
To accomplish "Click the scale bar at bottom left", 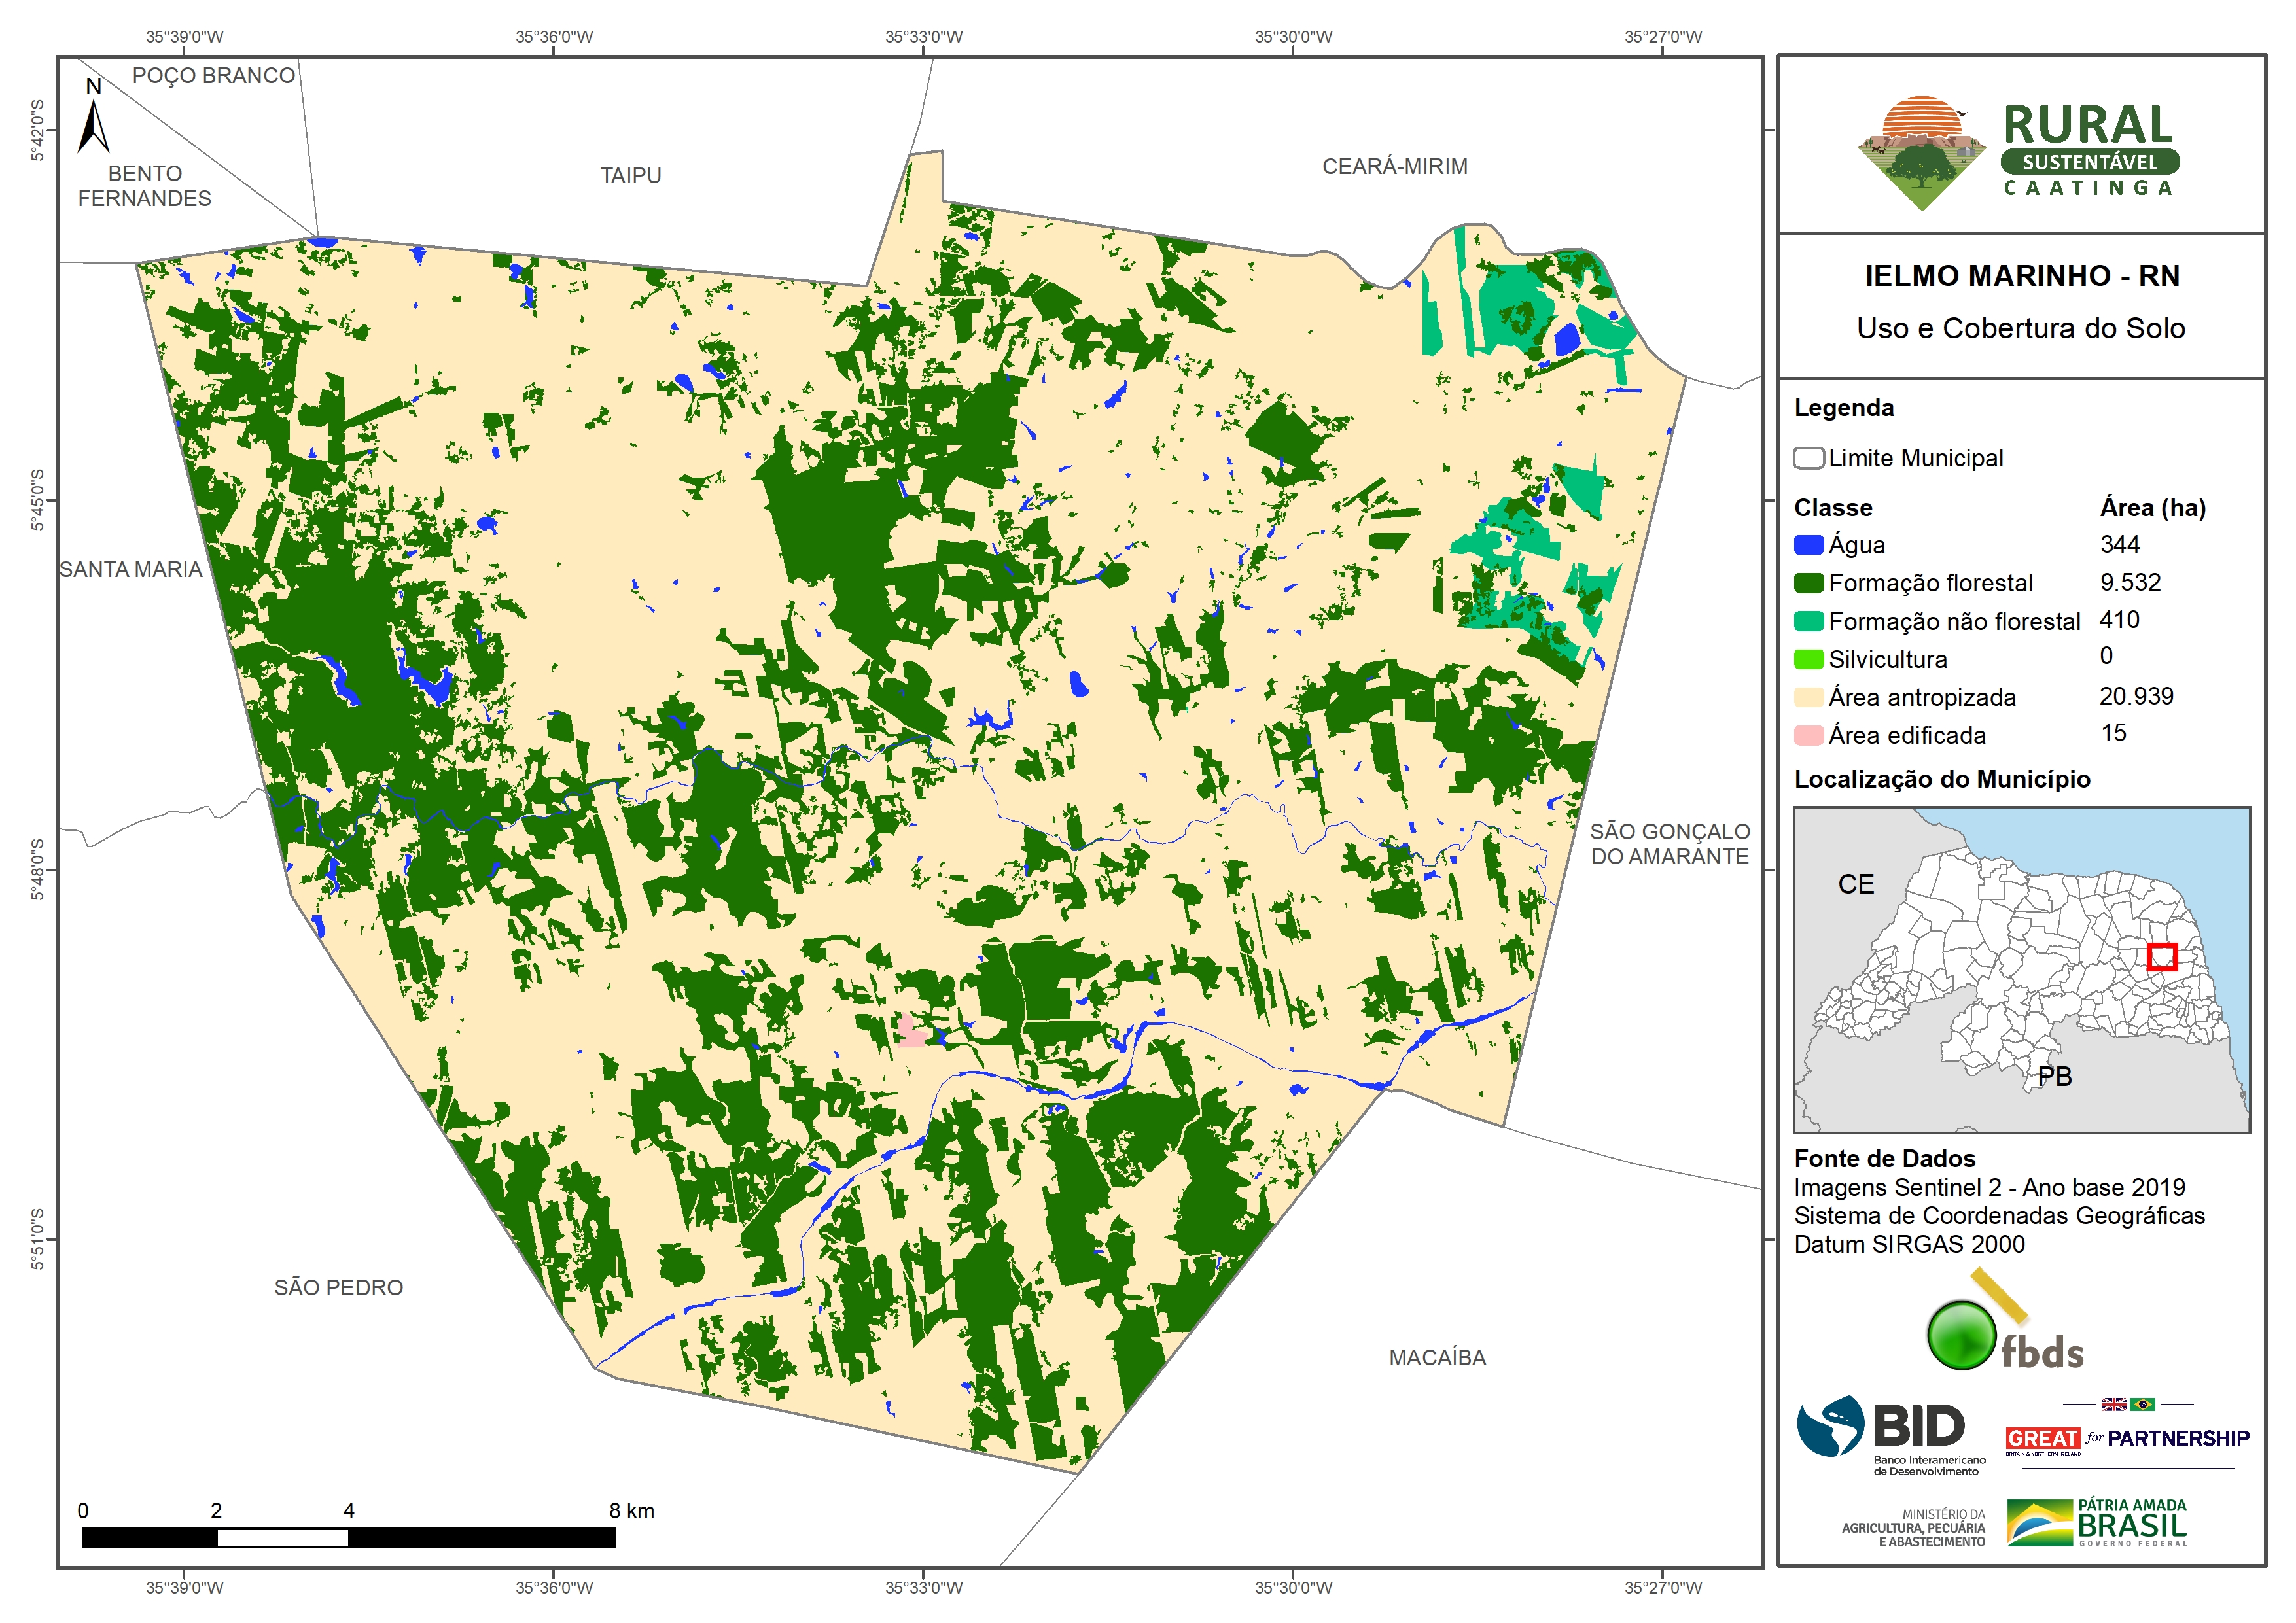I will pos(348,1538).
